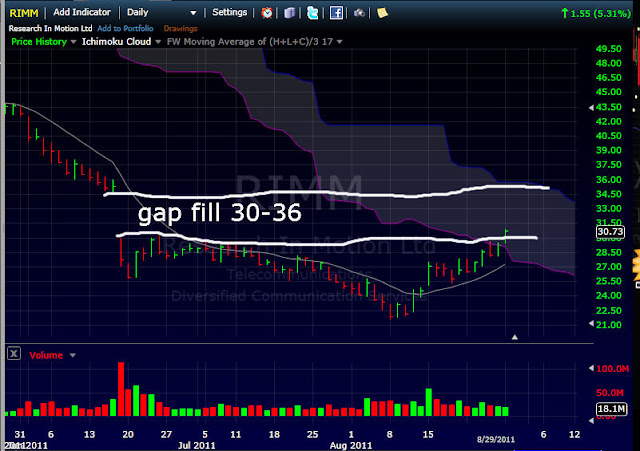Open the Drawings menu
This screenshot has height=451, width=640.
coord(180,29)
